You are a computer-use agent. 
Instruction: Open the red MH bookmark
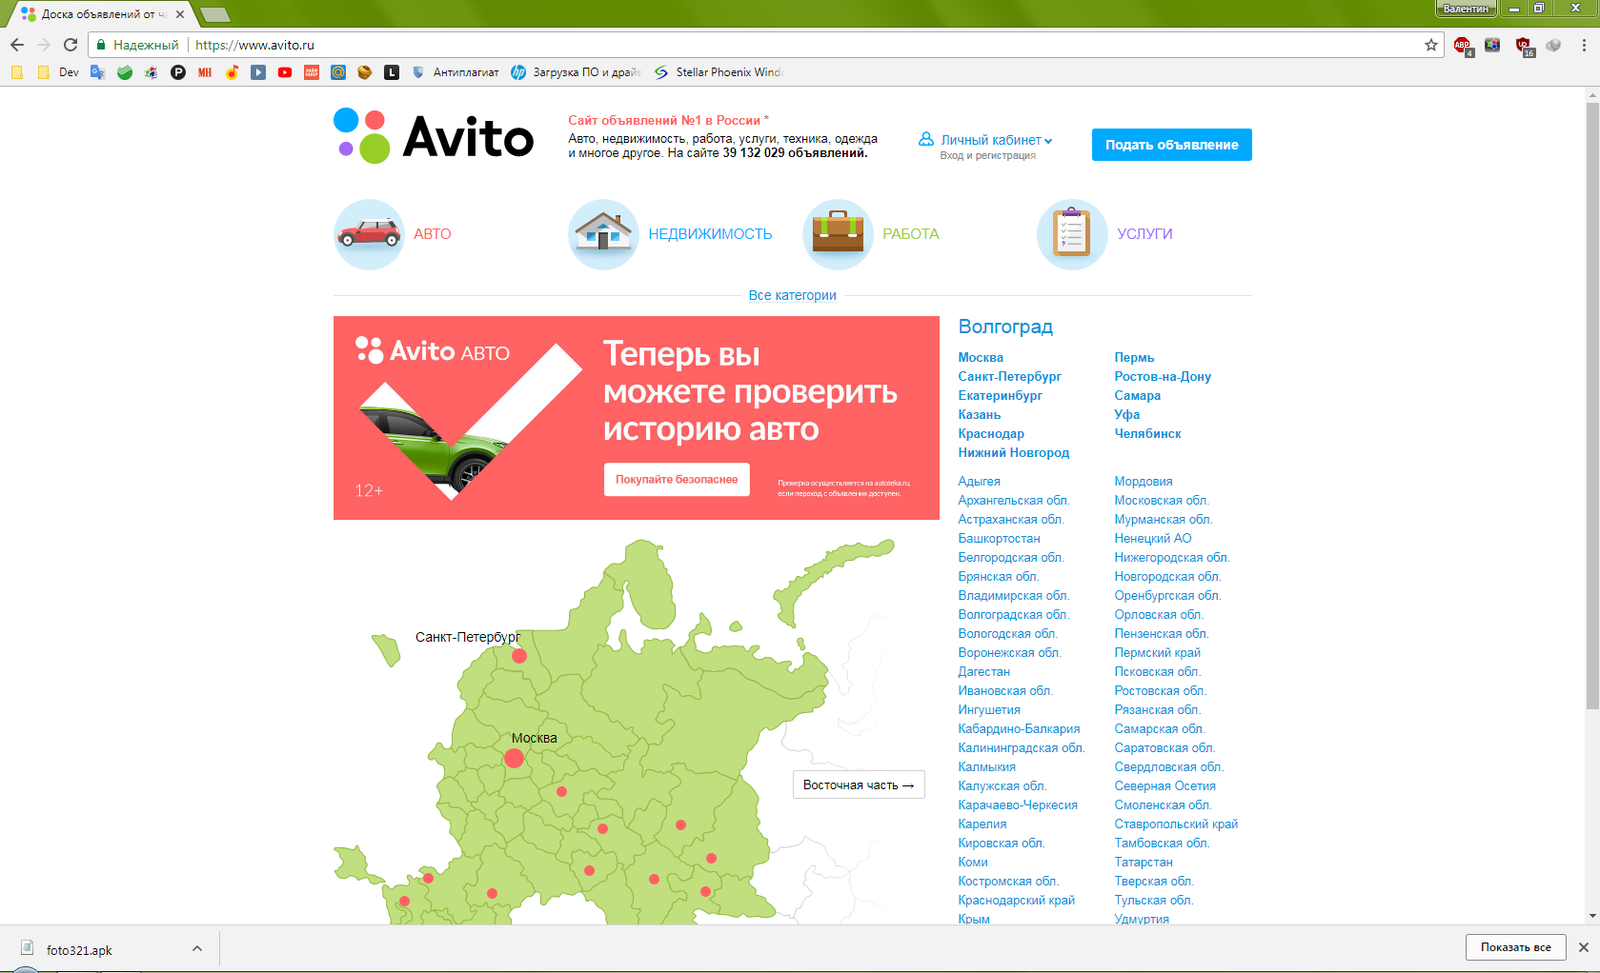click(205, 72)
